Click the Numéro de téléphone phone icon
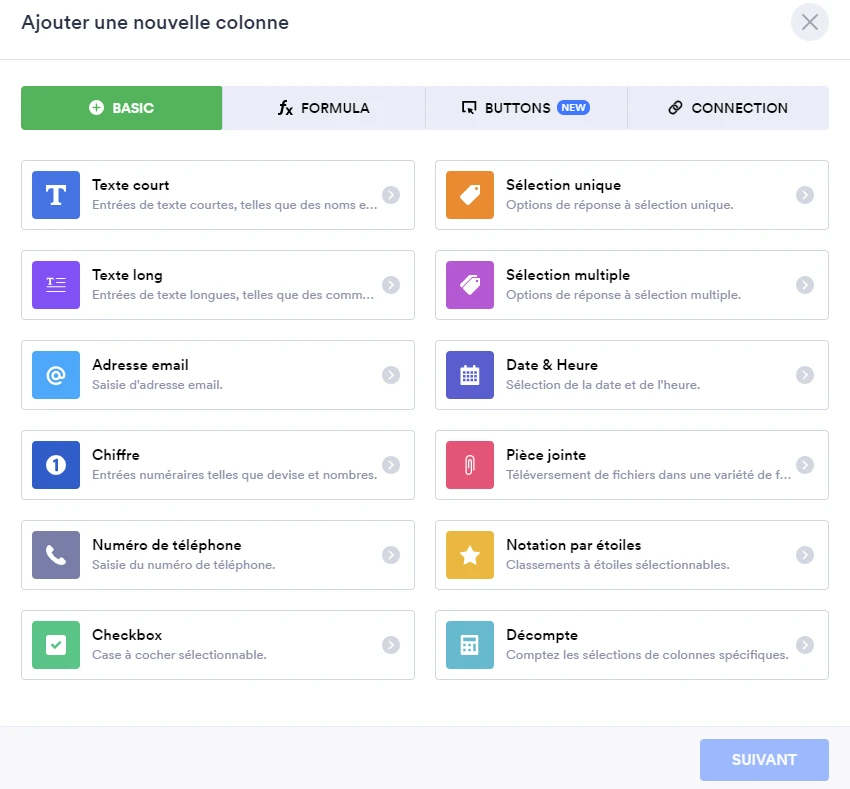Viewport: 850px width, 789px height. click(56, 555)
